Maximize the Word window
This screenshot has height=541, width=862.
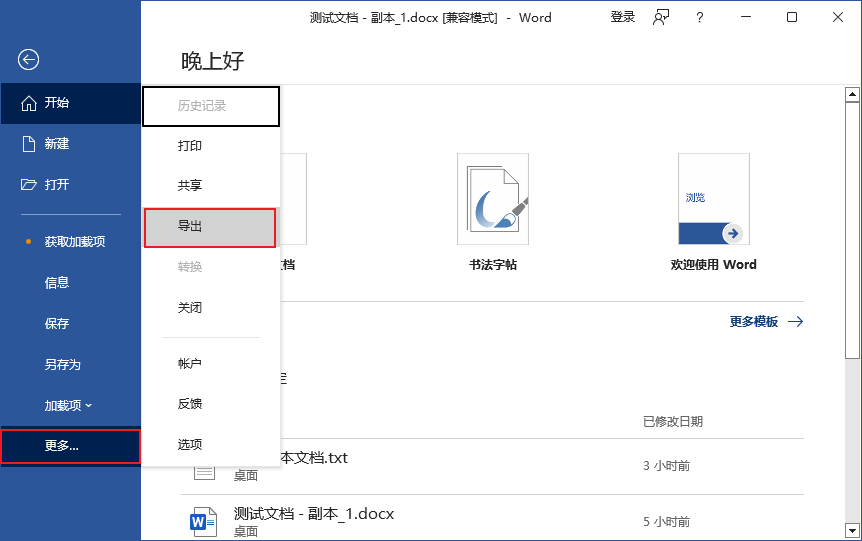(x=792, y=18)
